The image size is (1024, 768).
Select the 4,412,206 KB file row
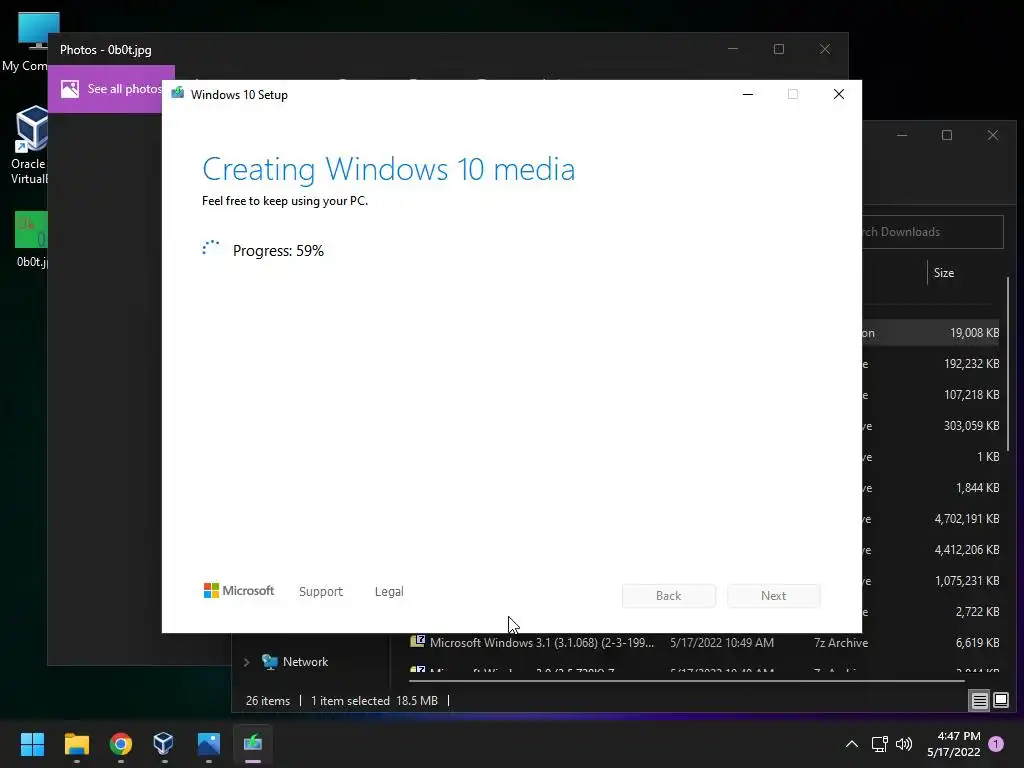[x=931, y=550]
